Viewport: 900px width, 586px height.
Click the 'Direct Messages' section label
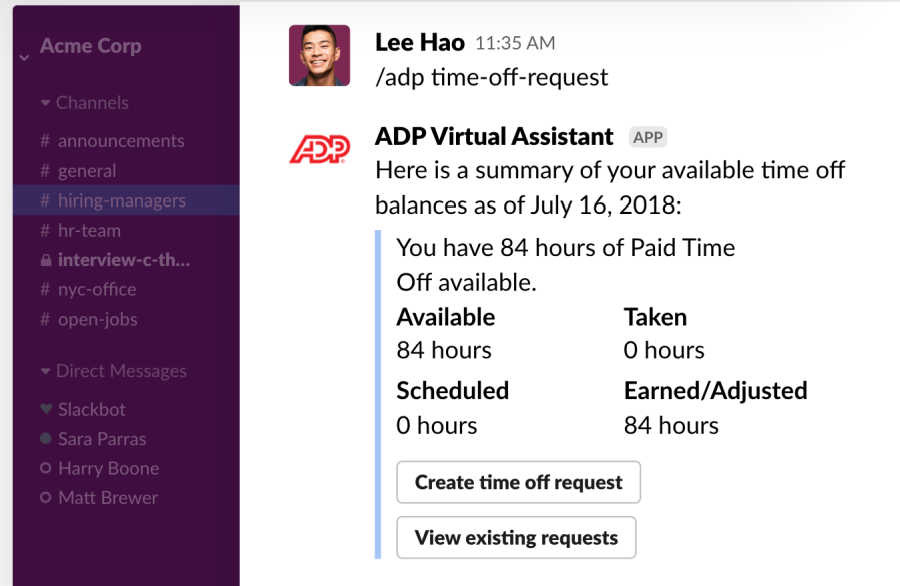coord(121,371)
